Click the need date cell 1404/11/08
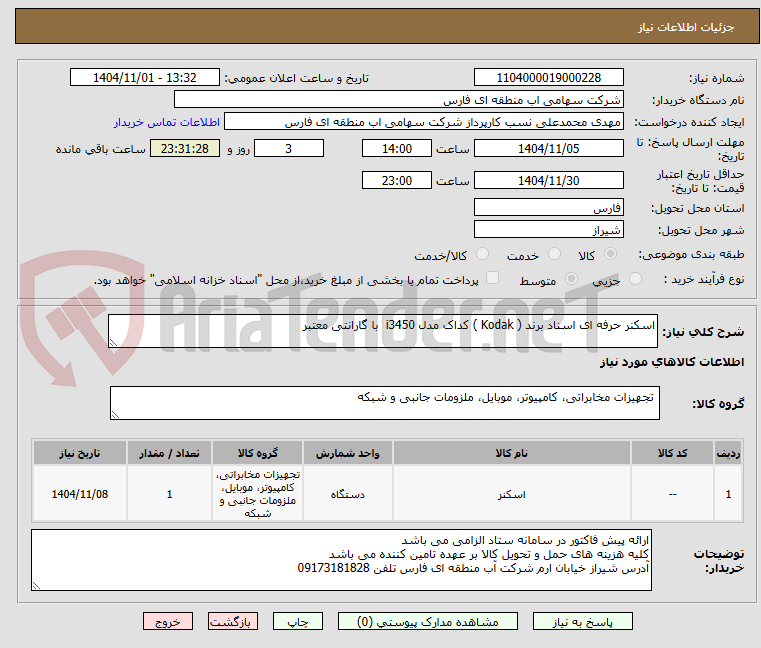761x648 pixels. [80, 494]
